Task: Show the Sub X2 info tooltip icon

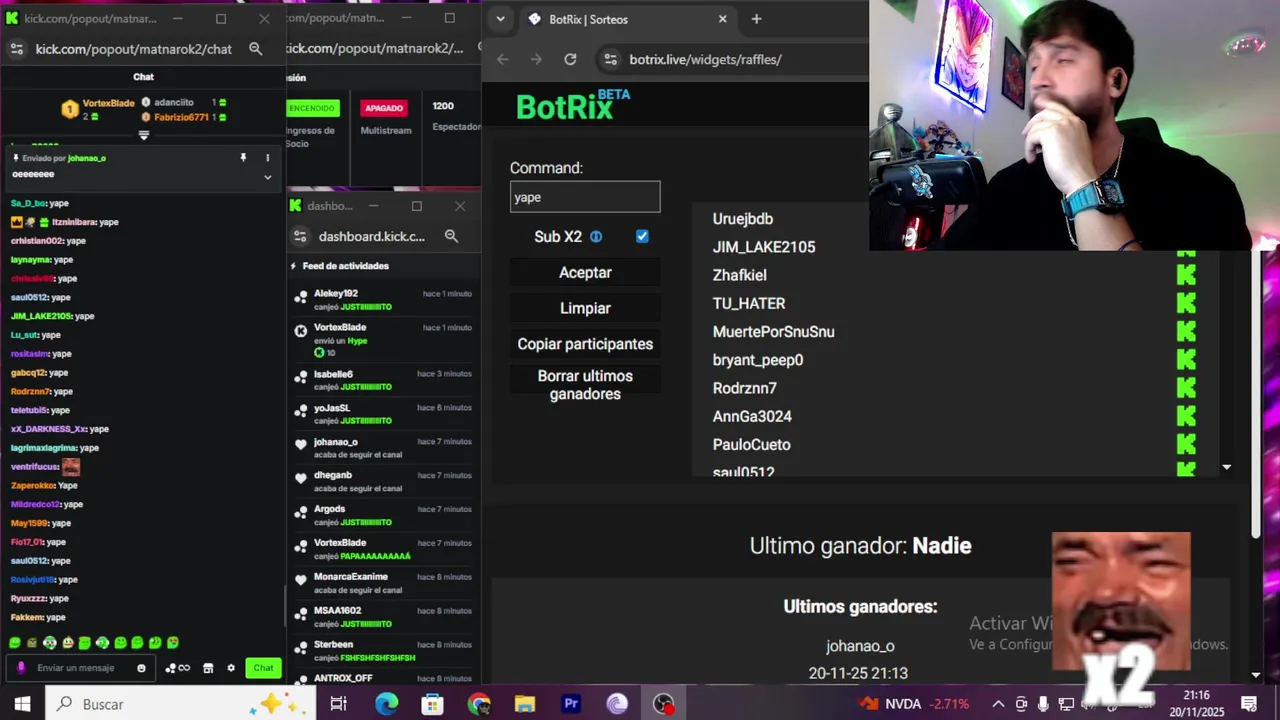Action: 596,237
